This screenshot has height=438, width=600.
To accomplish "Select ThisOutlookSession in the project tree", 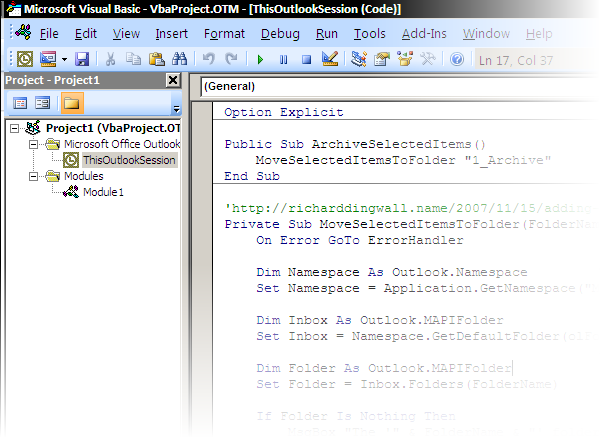I will [129, 160].
